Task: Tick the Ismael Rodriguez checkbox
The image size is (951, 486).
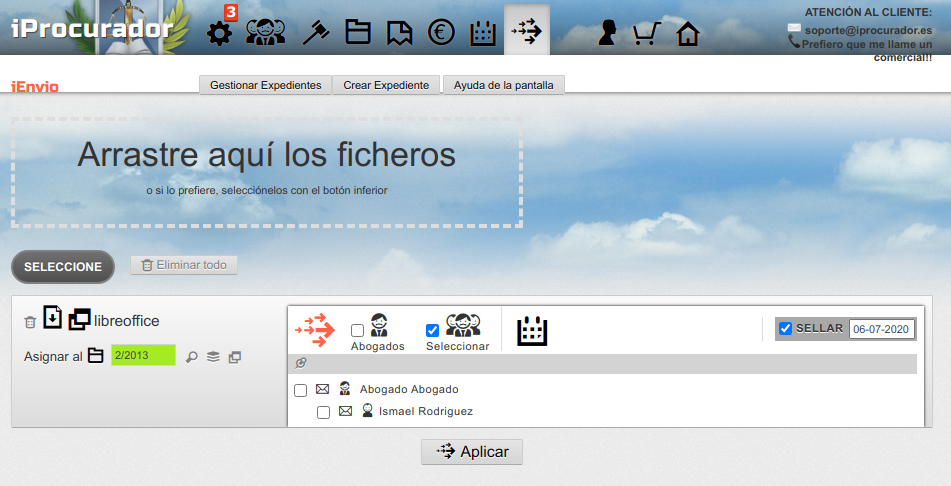Action: 323,412
